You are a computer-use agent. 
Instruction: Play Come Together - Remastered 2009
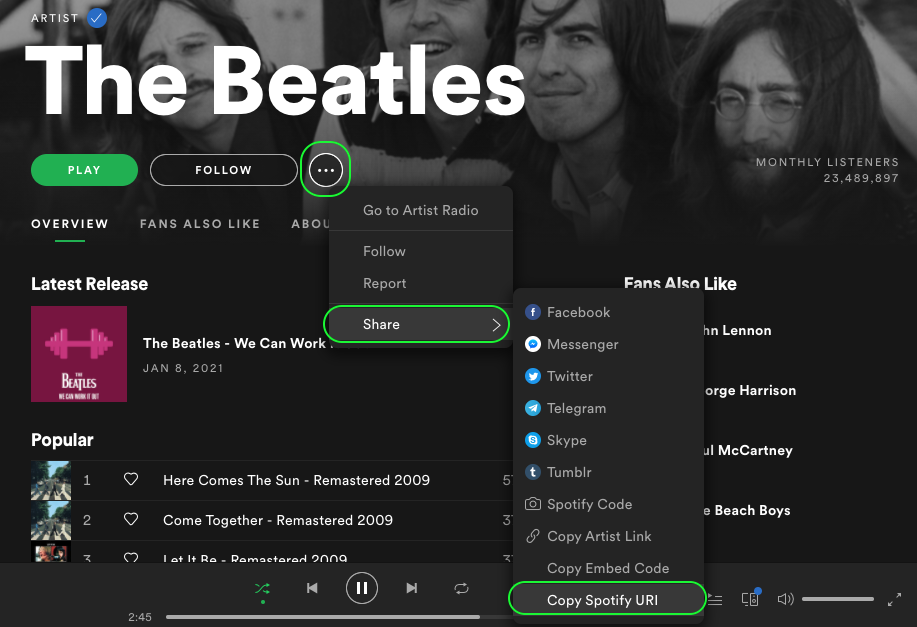tap(278, 520)
